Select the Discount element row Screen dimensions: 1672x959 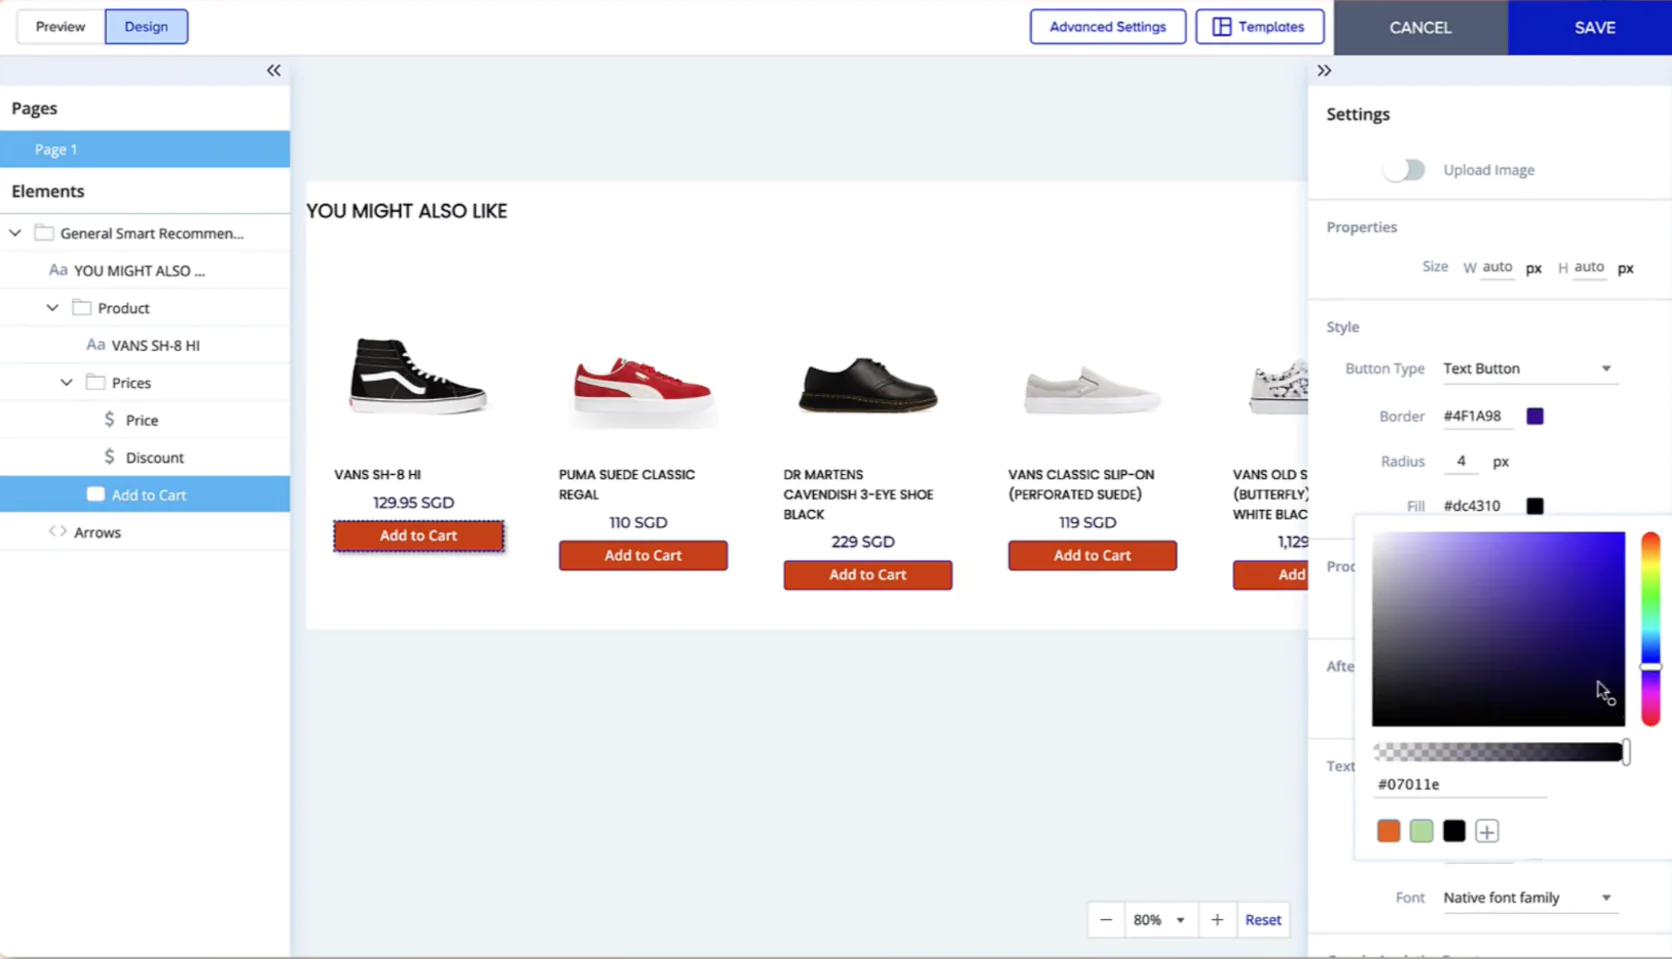tap(145, 457)
